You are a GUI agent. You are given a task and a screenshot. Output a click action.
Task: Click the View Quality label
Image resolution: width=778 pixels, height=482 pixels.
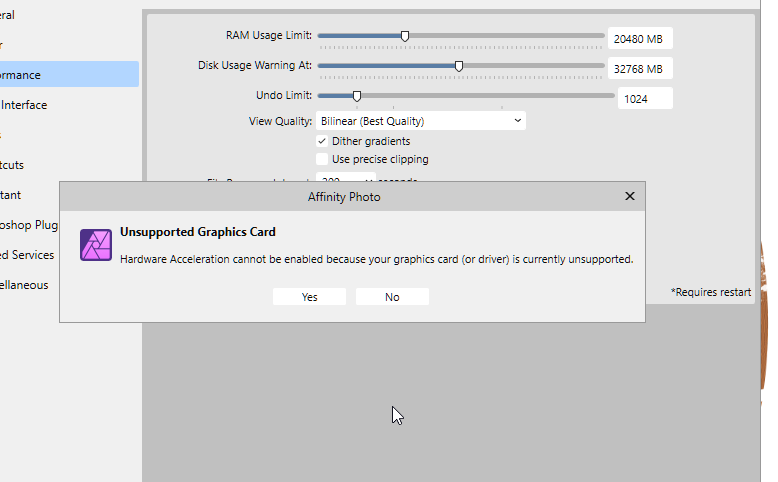(280, 121)
